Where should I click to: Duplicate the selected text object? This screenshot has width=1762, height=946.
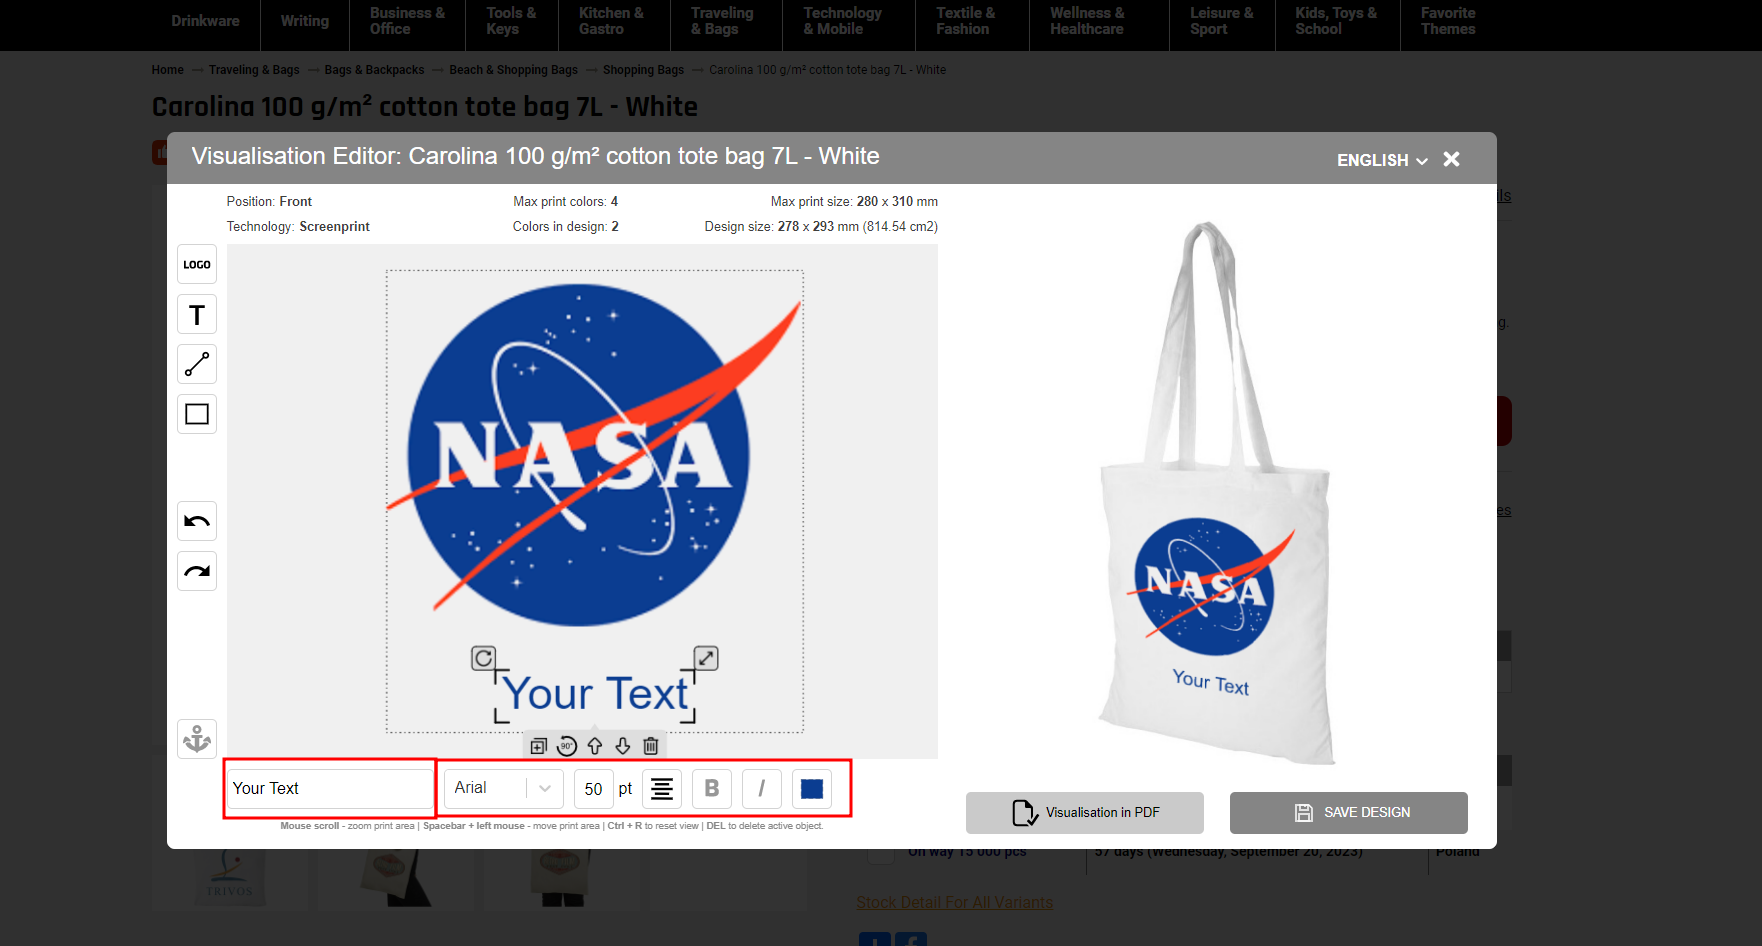coord(539,746)
